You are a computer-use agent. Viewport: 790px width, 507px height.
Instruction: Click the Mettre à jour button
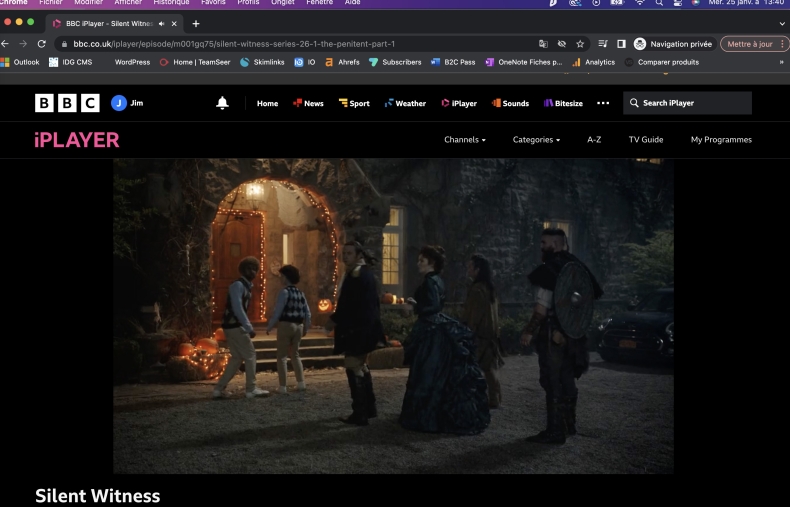748,44
